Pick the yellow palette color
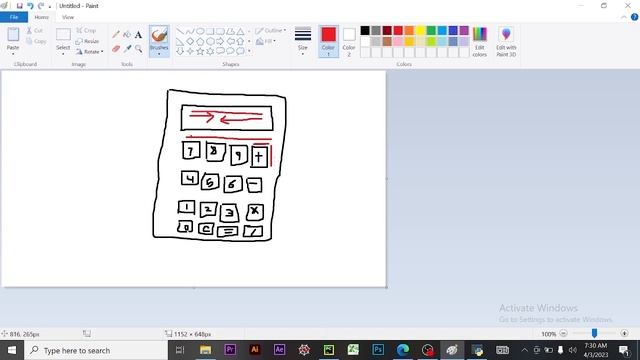 coord(420,30)
